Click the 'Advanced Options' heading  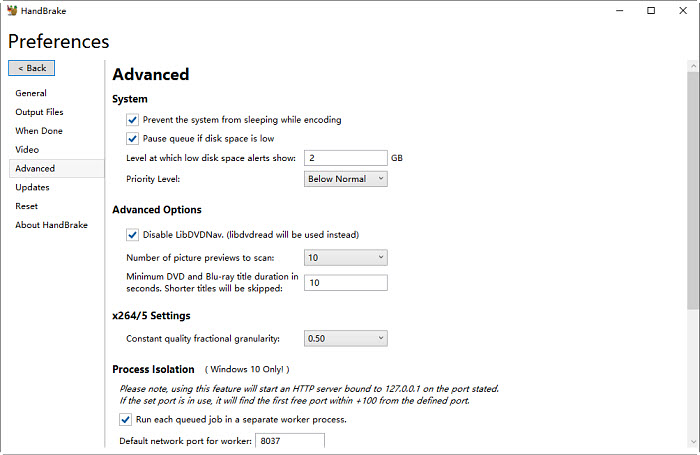pyautogui.click(x=157, y=210)
